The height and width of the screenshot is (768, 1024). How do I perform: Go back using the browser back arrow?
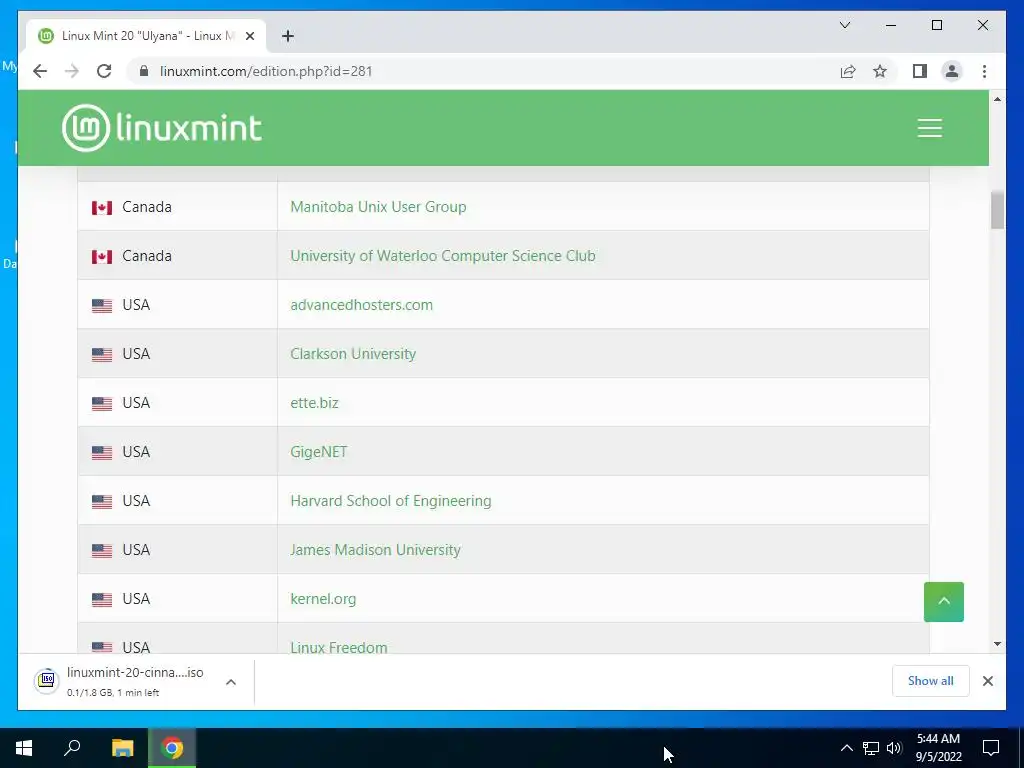[40, 71]
